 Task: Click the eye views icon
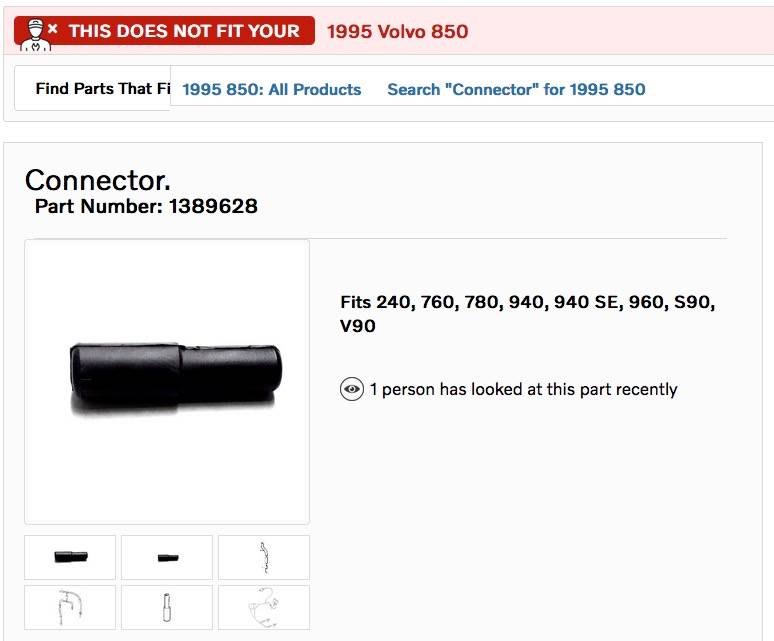click(x=352, y=389)
